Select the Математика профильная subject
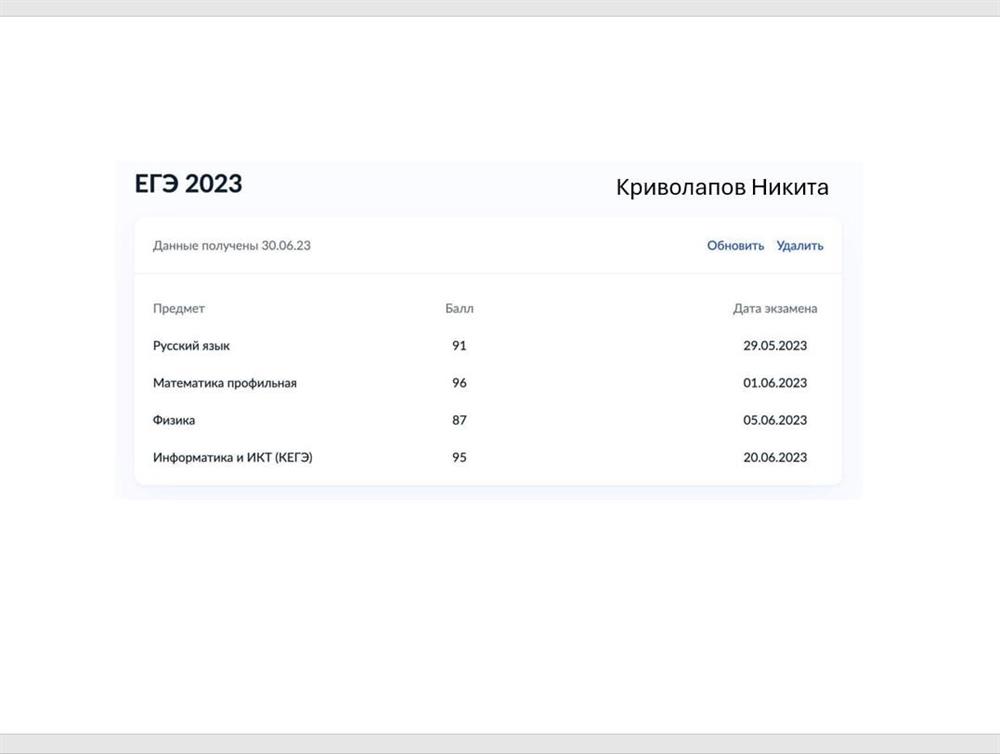 224,383
